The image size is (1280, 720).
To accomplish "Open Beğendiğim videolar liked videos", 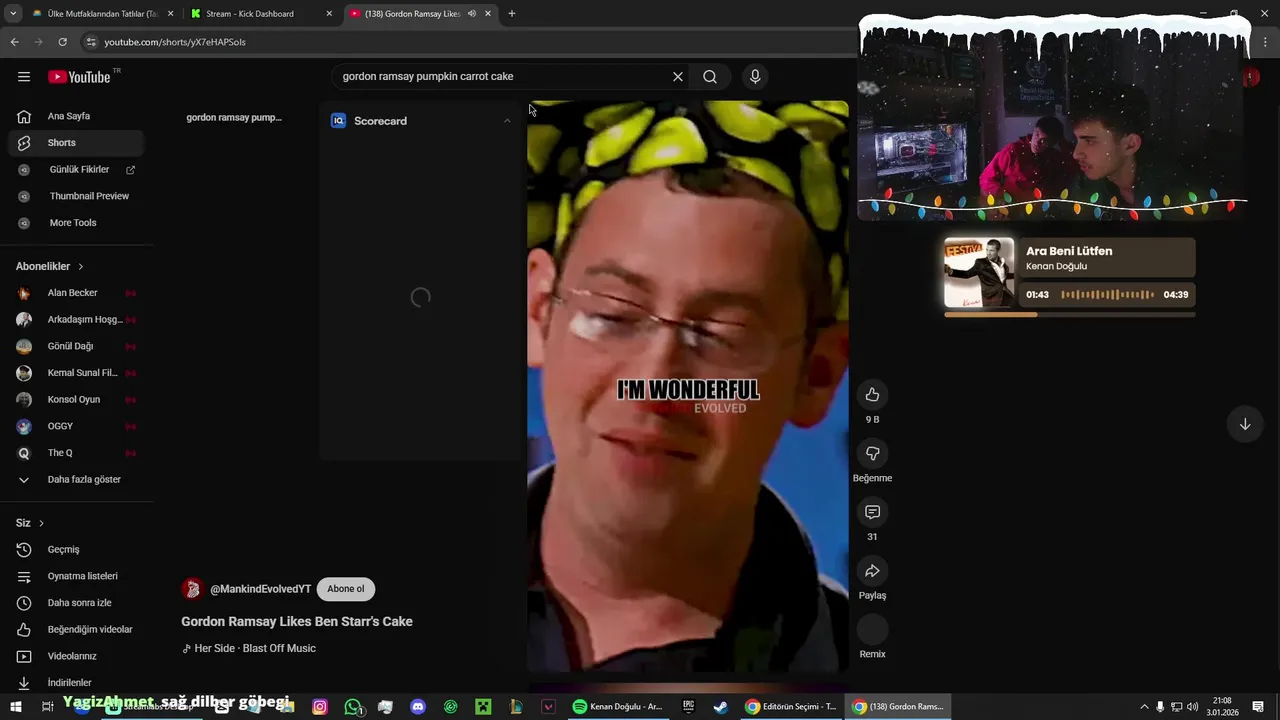I will click(x=76, y=629).
